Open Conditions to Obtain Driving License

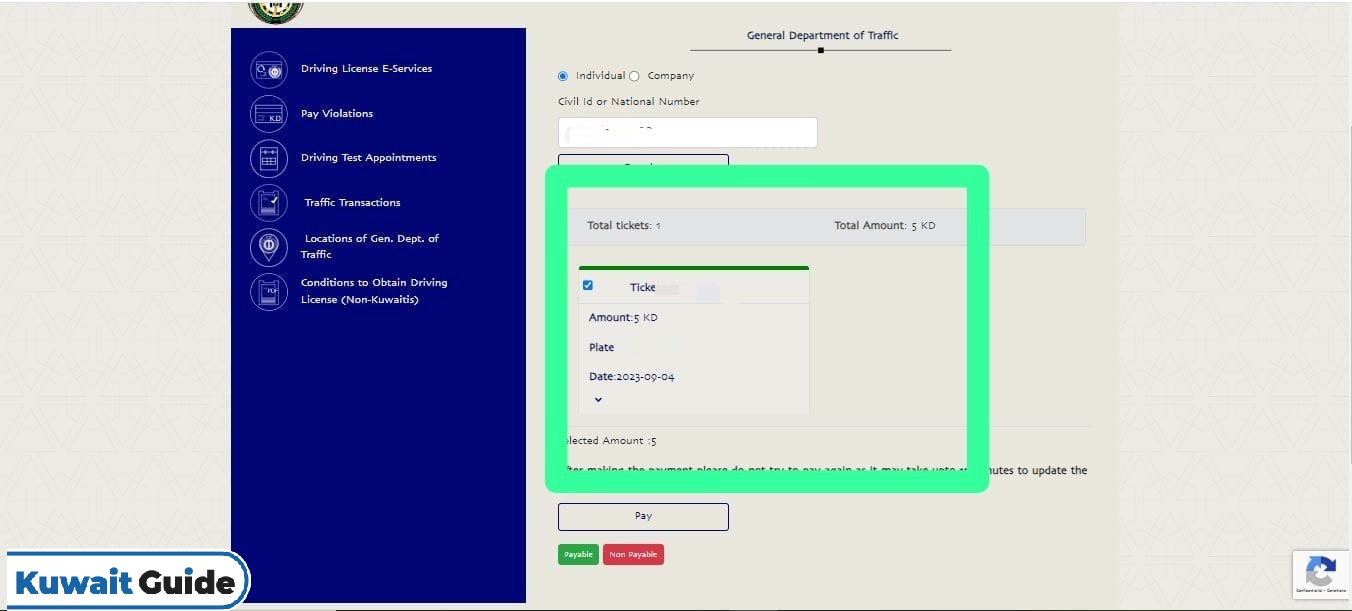(374, 291)
